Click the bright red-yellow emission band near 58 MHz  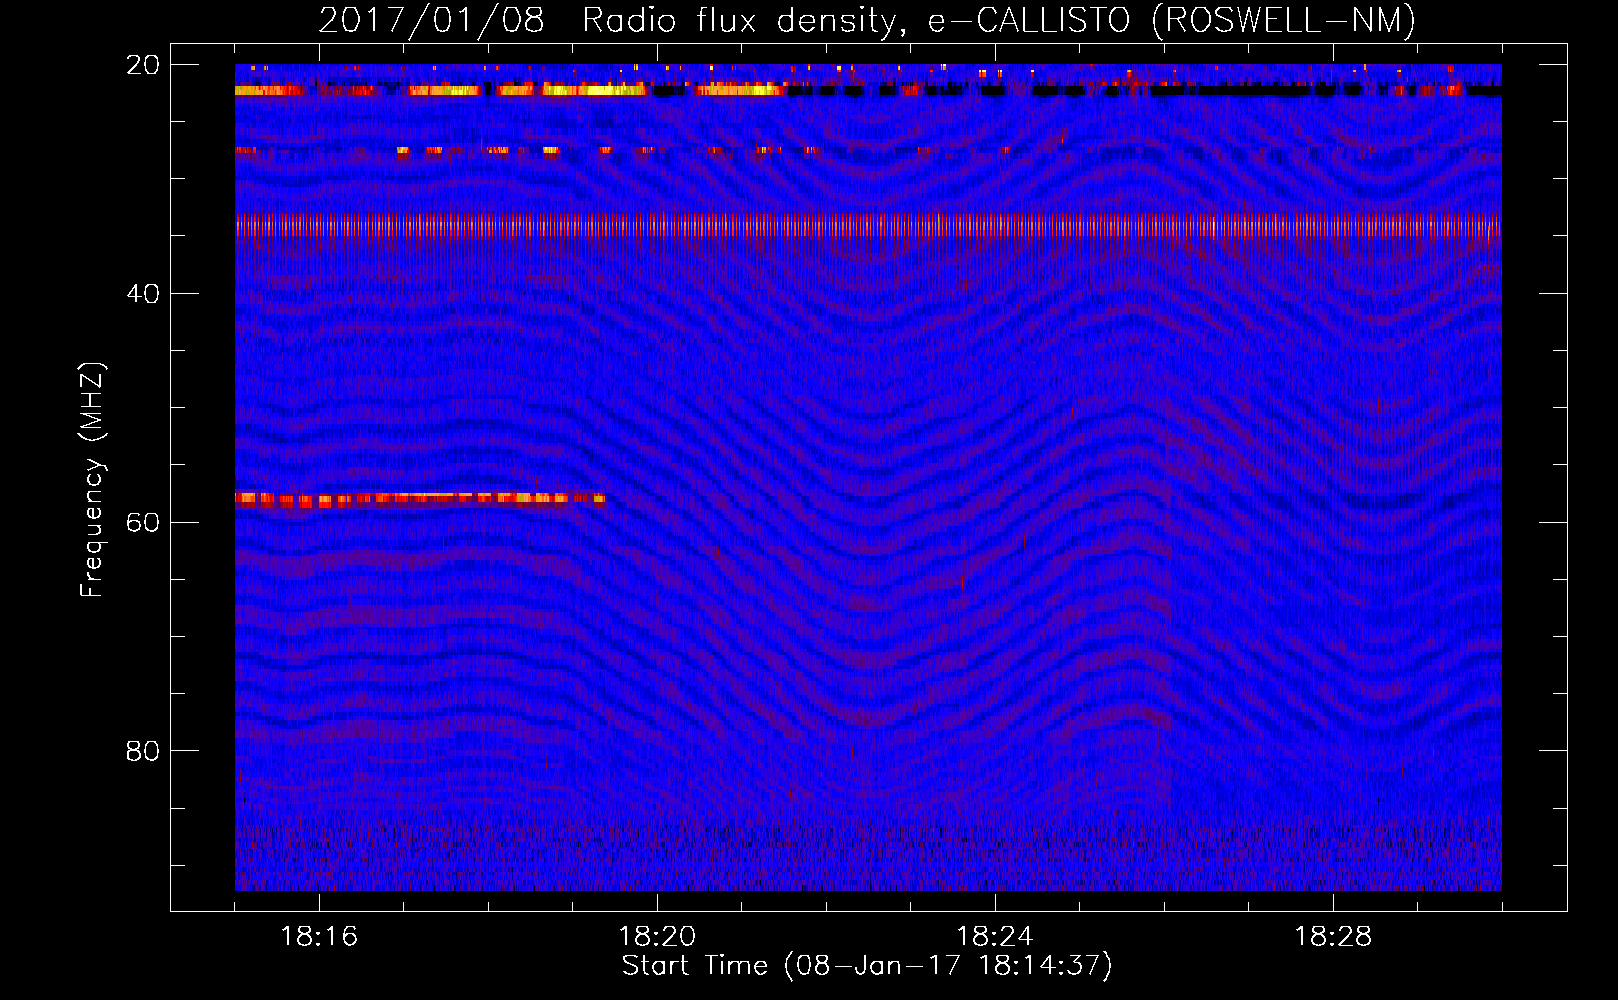coord(420,500)
